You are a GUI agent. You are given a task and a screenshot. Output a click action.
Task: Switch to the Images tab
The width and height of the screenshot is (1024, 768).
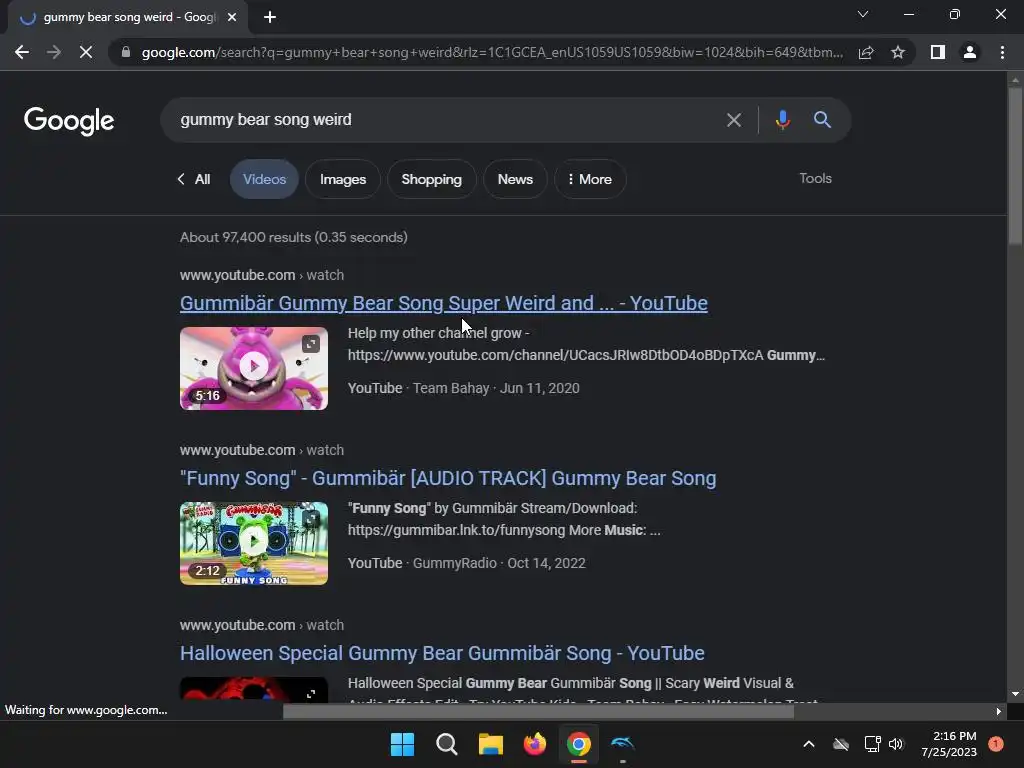[x=343, y=179]
